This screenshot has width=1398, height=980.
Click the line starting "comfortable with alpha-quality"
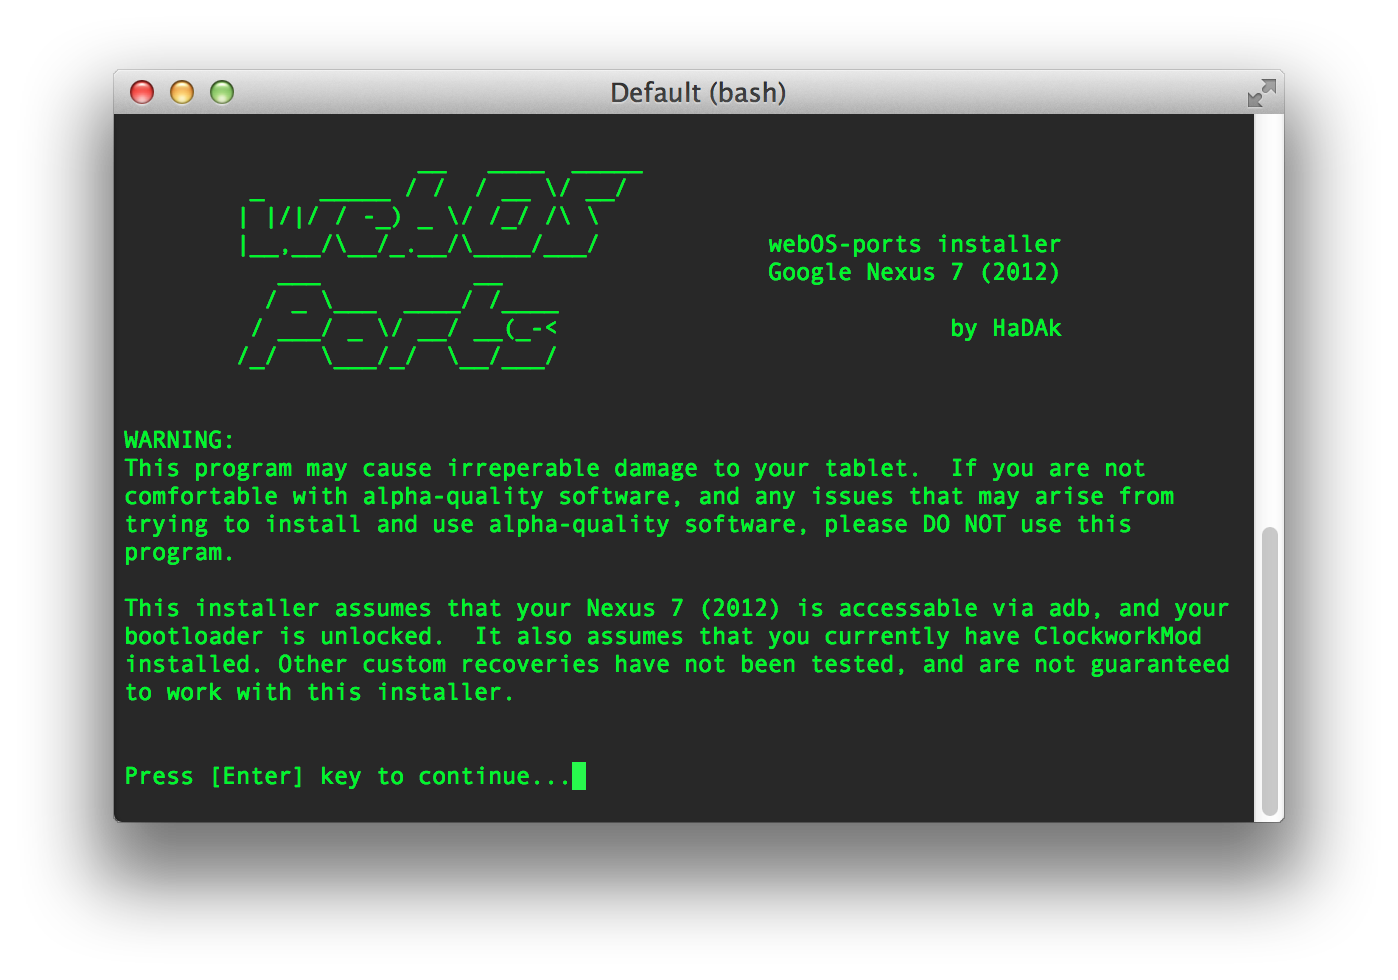(649, 496)
